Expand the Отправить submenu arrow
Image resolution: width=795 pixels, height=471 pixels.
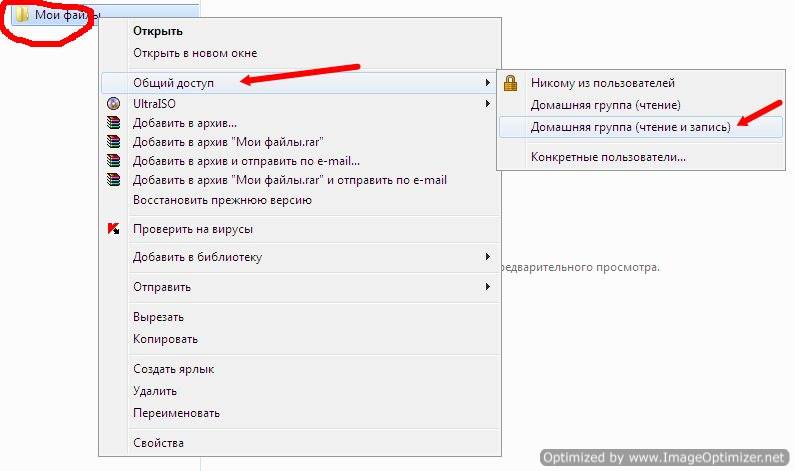tap(487, 287)
